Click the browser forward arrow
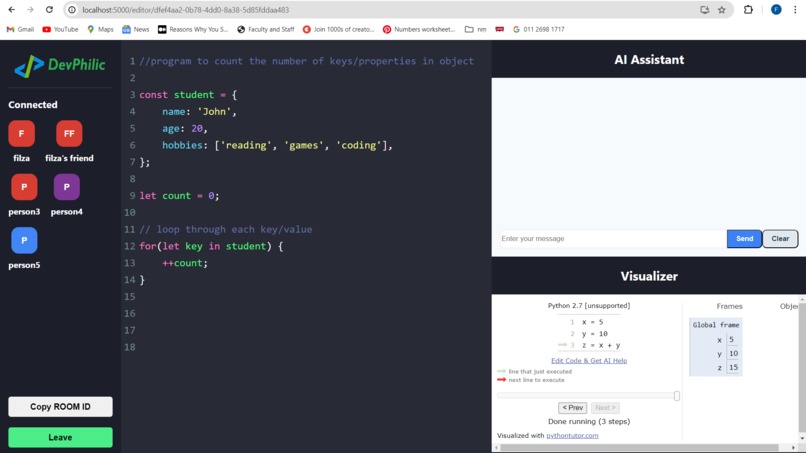The image size is (806, 453). tap(30, 10)
